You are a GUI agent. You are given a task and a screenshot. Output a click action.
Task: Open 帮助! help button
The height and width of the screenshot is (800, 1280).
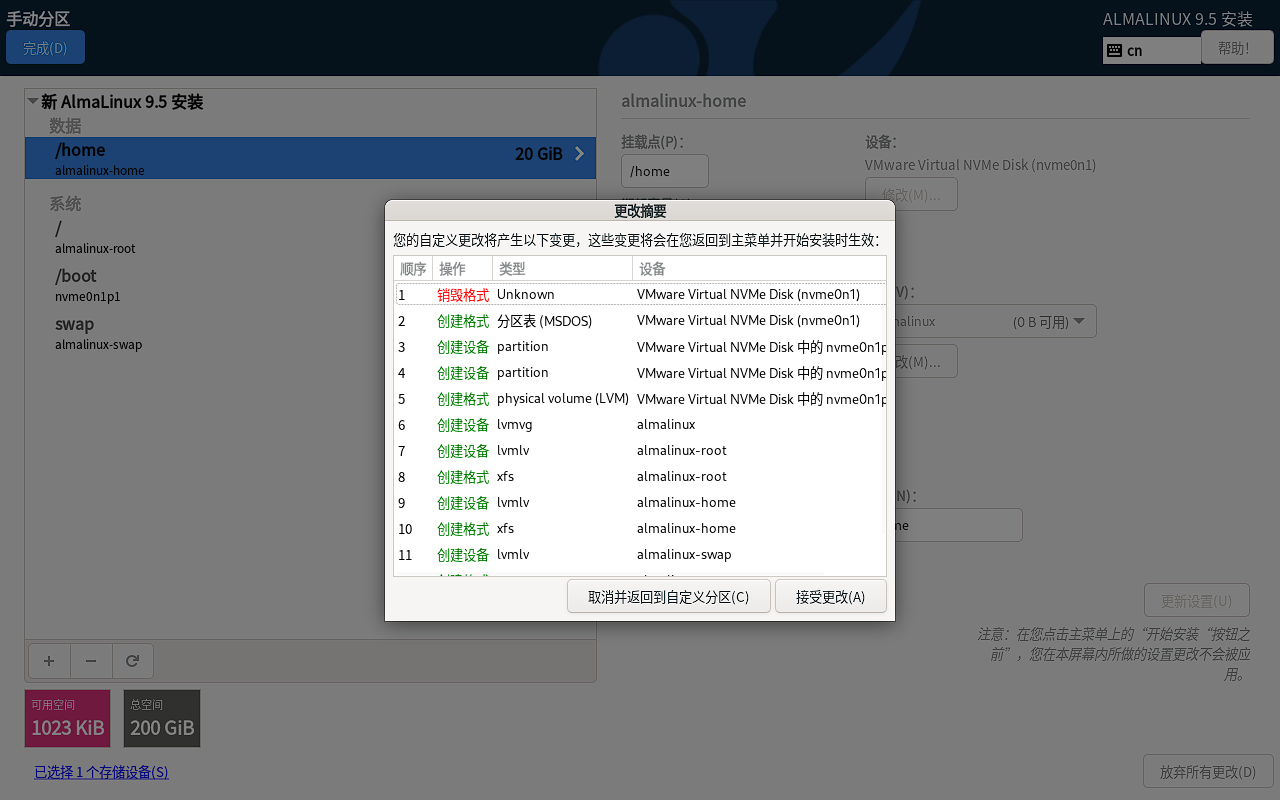[x=1236, y=48]
